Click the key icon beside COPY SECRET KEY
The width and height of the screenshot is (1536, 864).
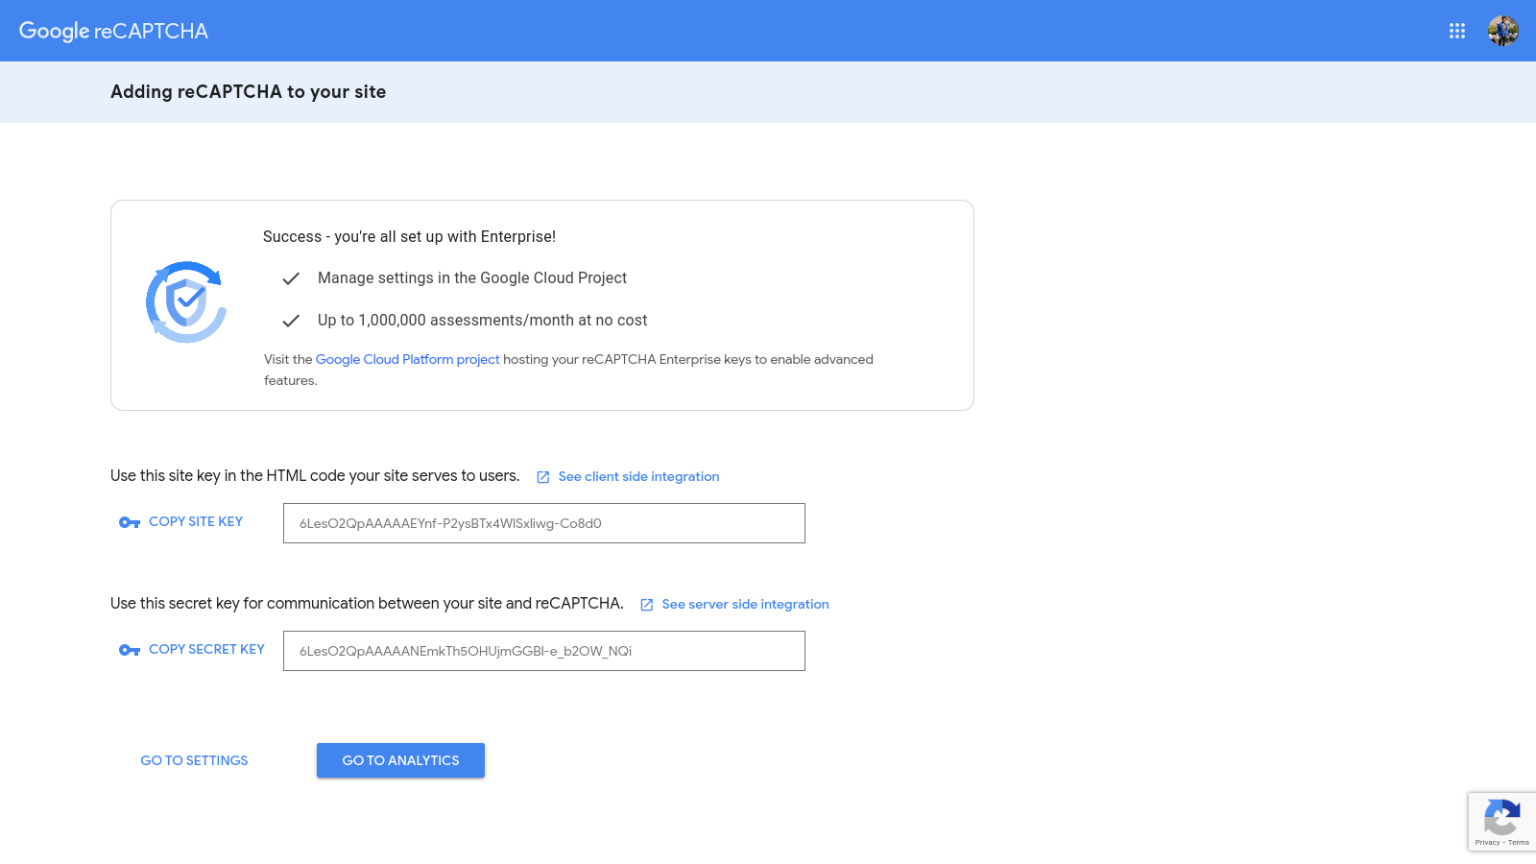pyautogui.click(x=129, y=649)
